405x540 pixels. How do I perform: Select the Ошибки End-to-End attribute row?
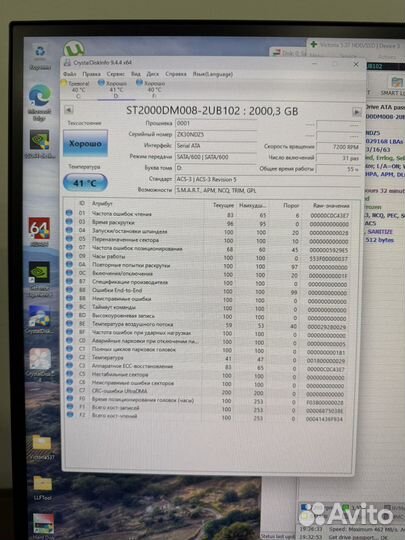click(208, 291)
